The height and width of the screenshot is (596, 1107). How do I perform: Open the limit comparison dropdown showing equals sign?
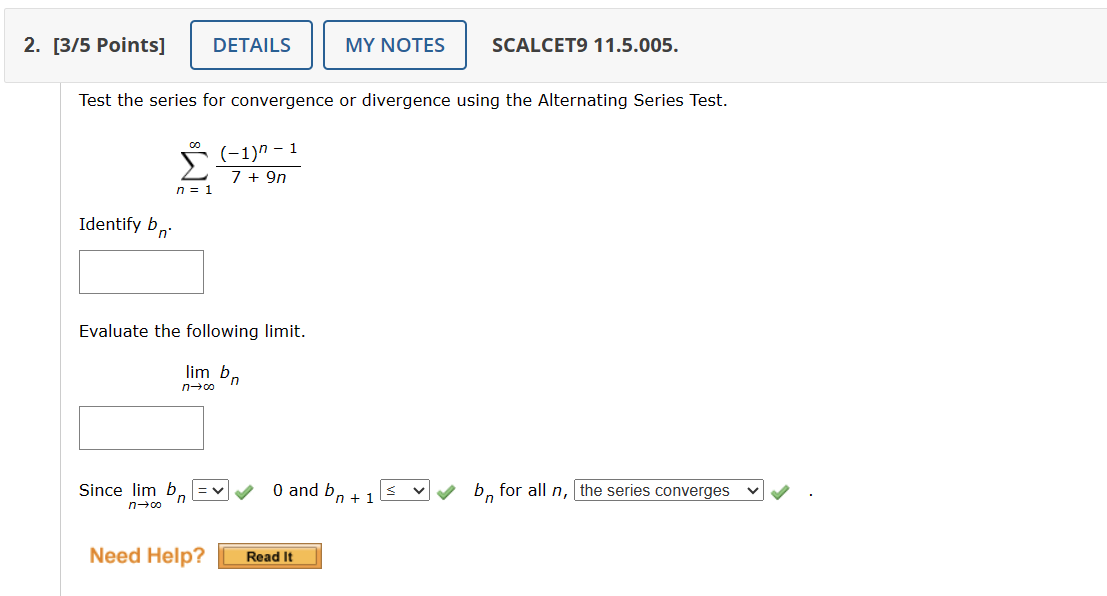[211, 490]
